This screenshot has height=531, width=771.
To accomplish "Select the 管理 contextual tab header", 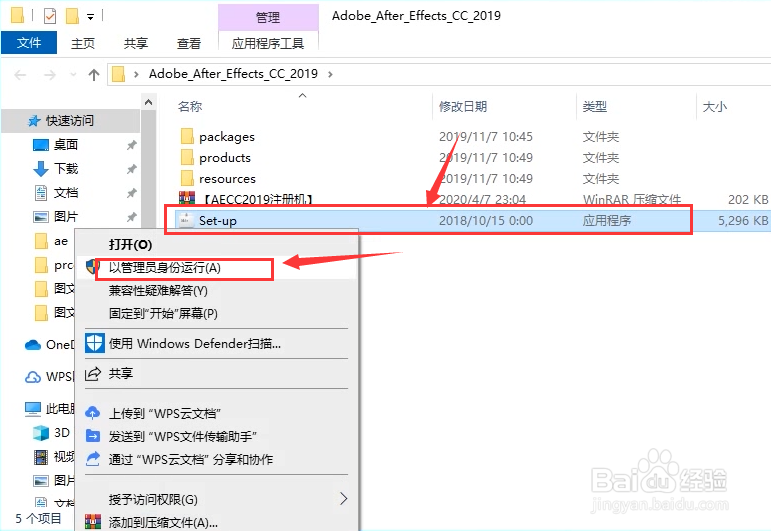I will point(268,17).
